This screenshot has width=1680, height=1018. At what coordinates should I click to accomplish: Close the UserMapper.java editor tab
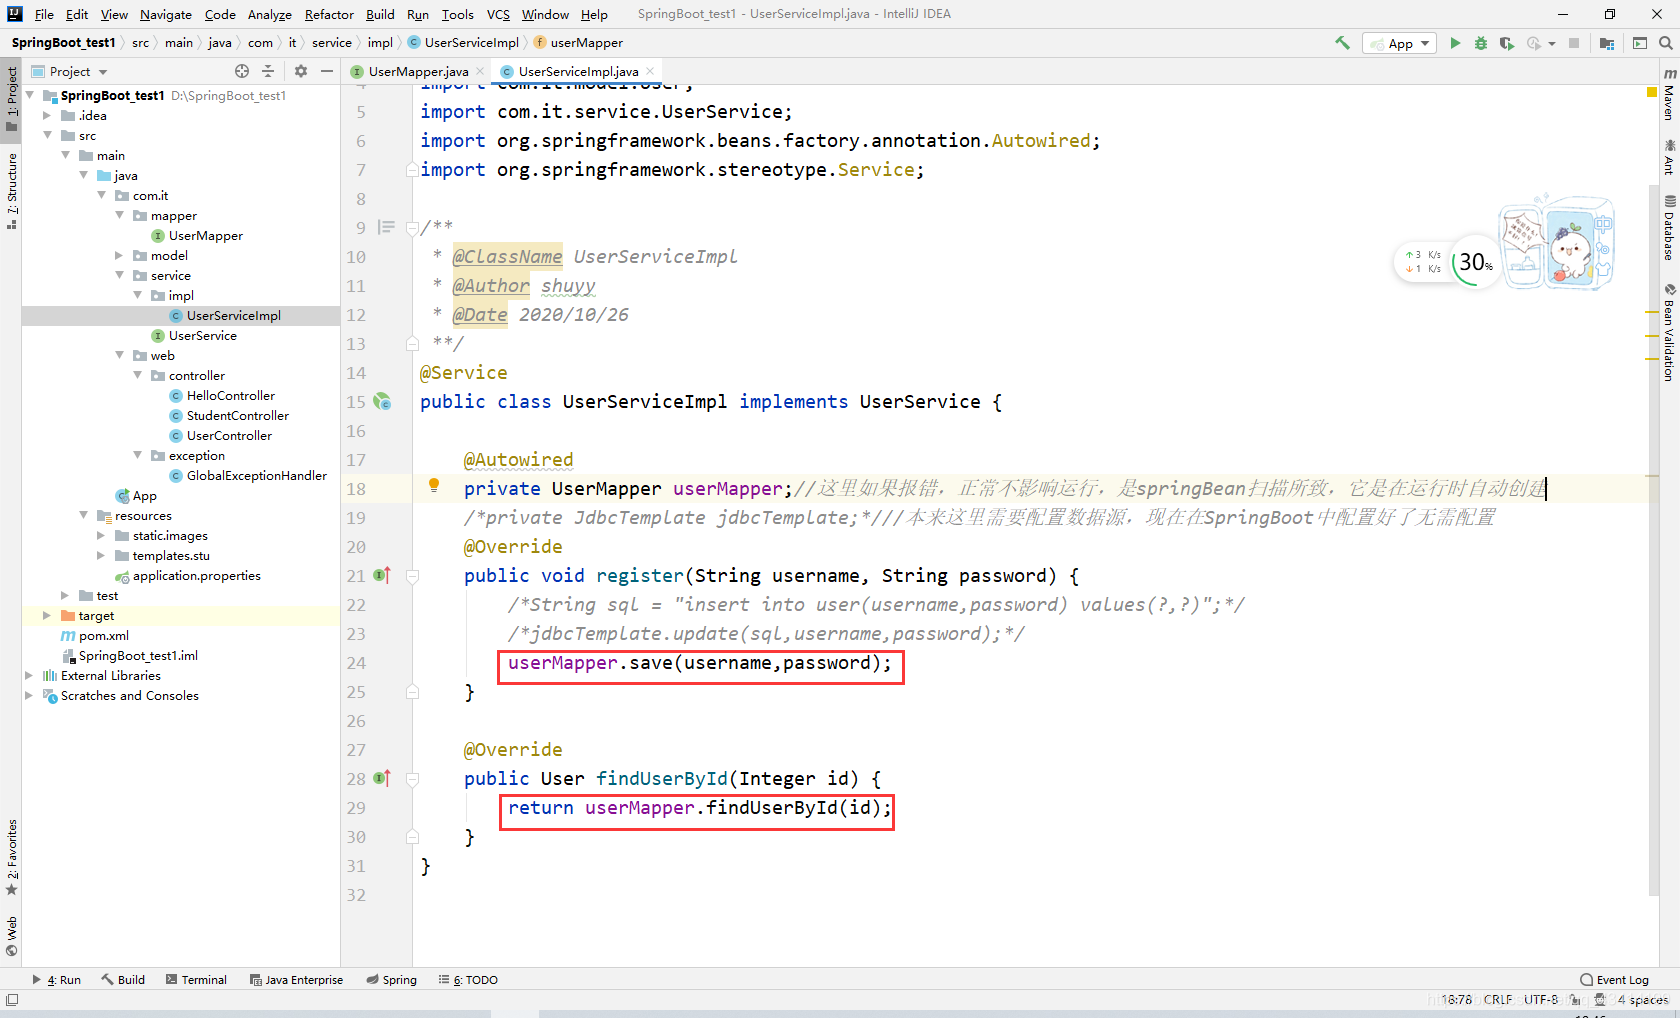point(480,71)
